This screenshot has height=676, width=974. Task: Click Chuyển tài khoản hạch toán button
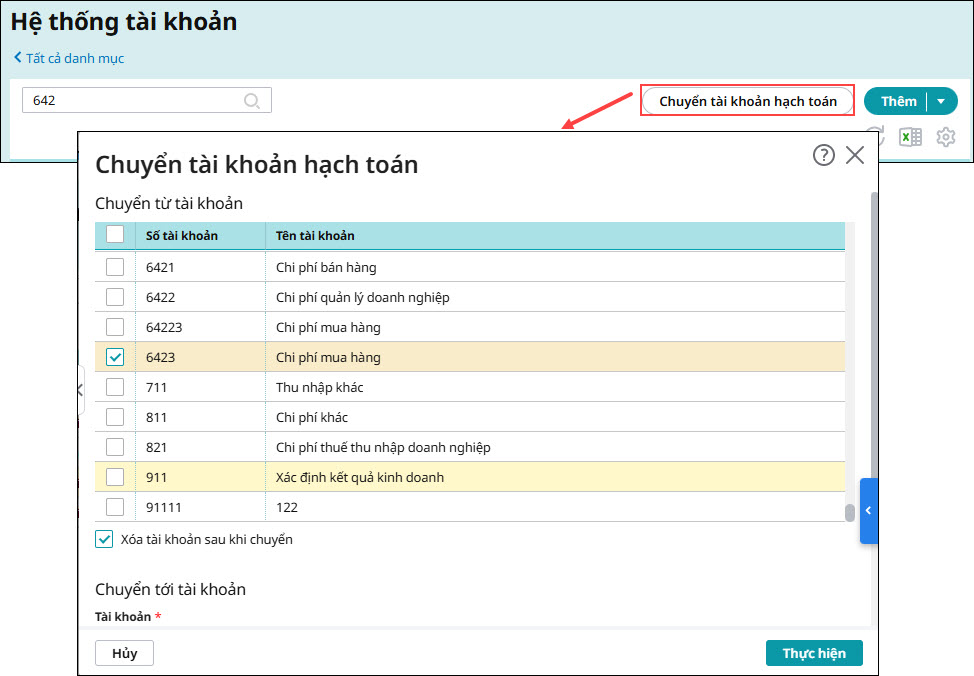747,101
